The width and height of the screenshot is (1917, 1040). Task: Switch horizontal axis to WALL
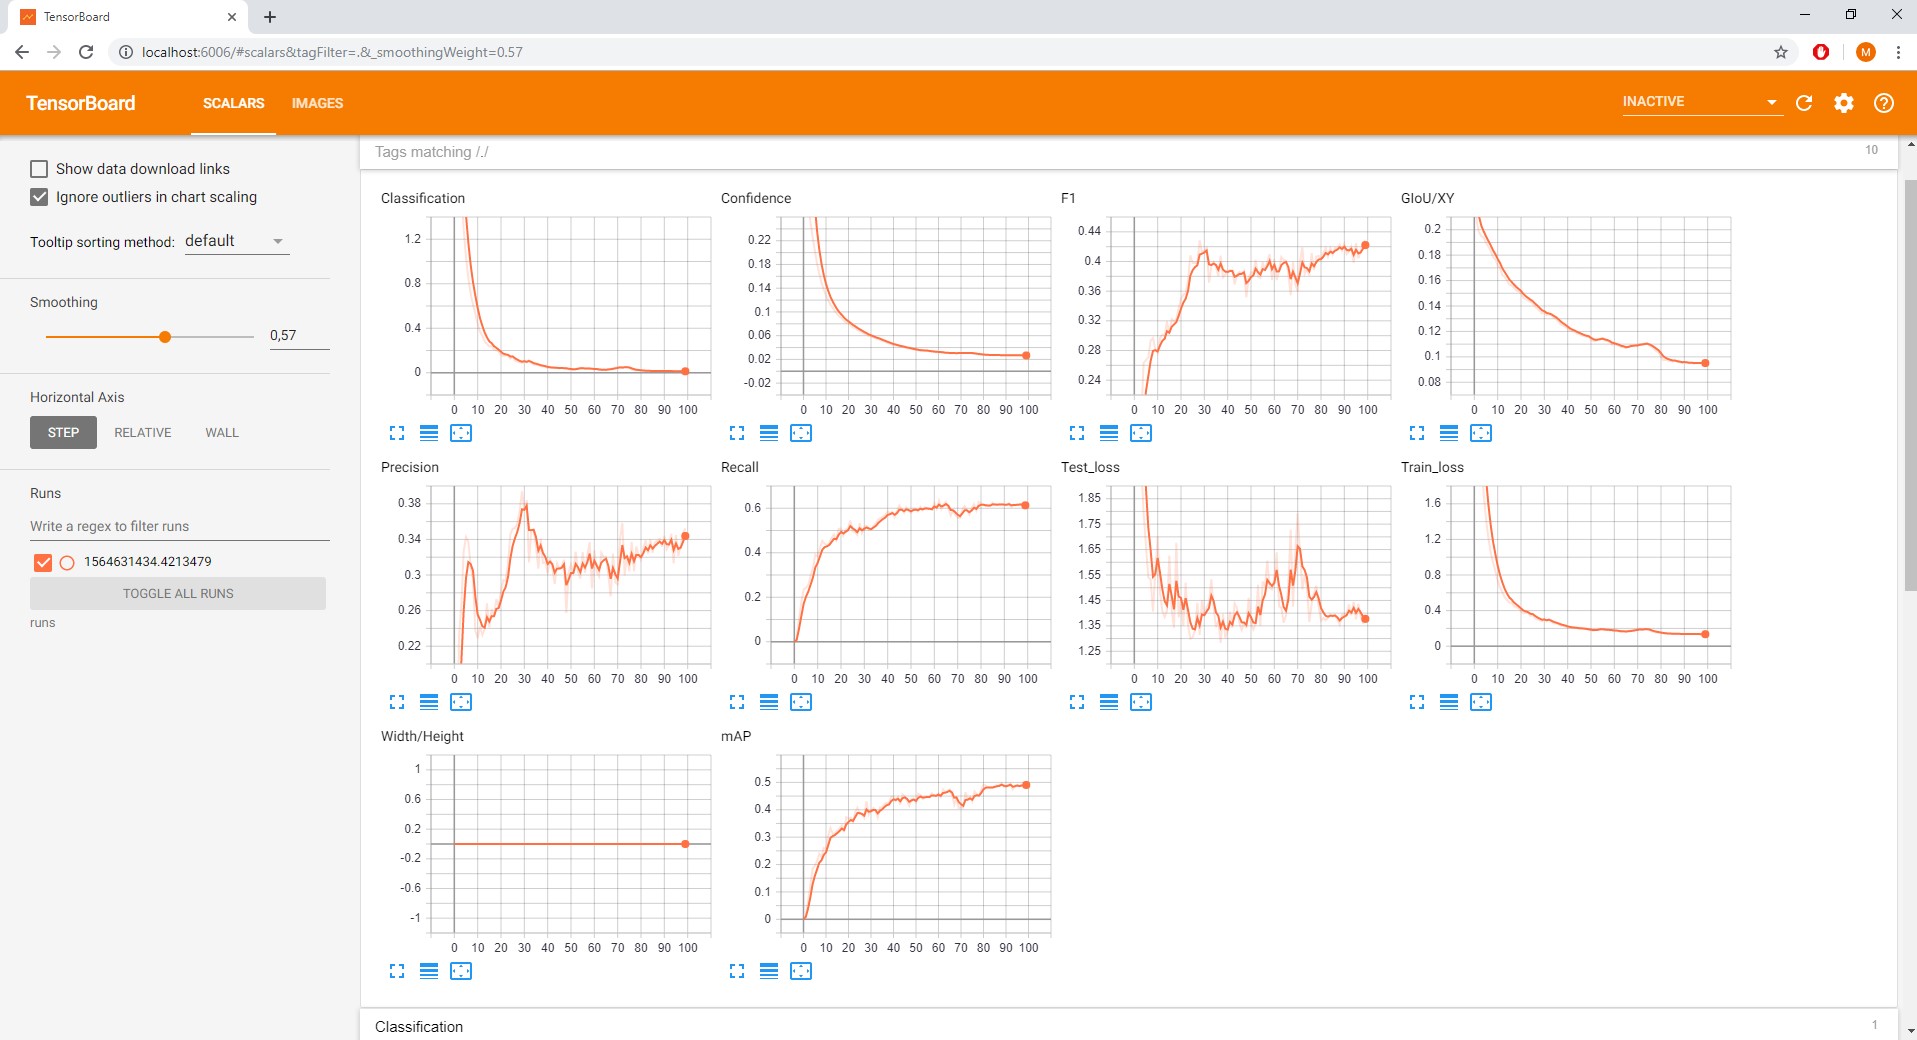[x=221, y=432]
